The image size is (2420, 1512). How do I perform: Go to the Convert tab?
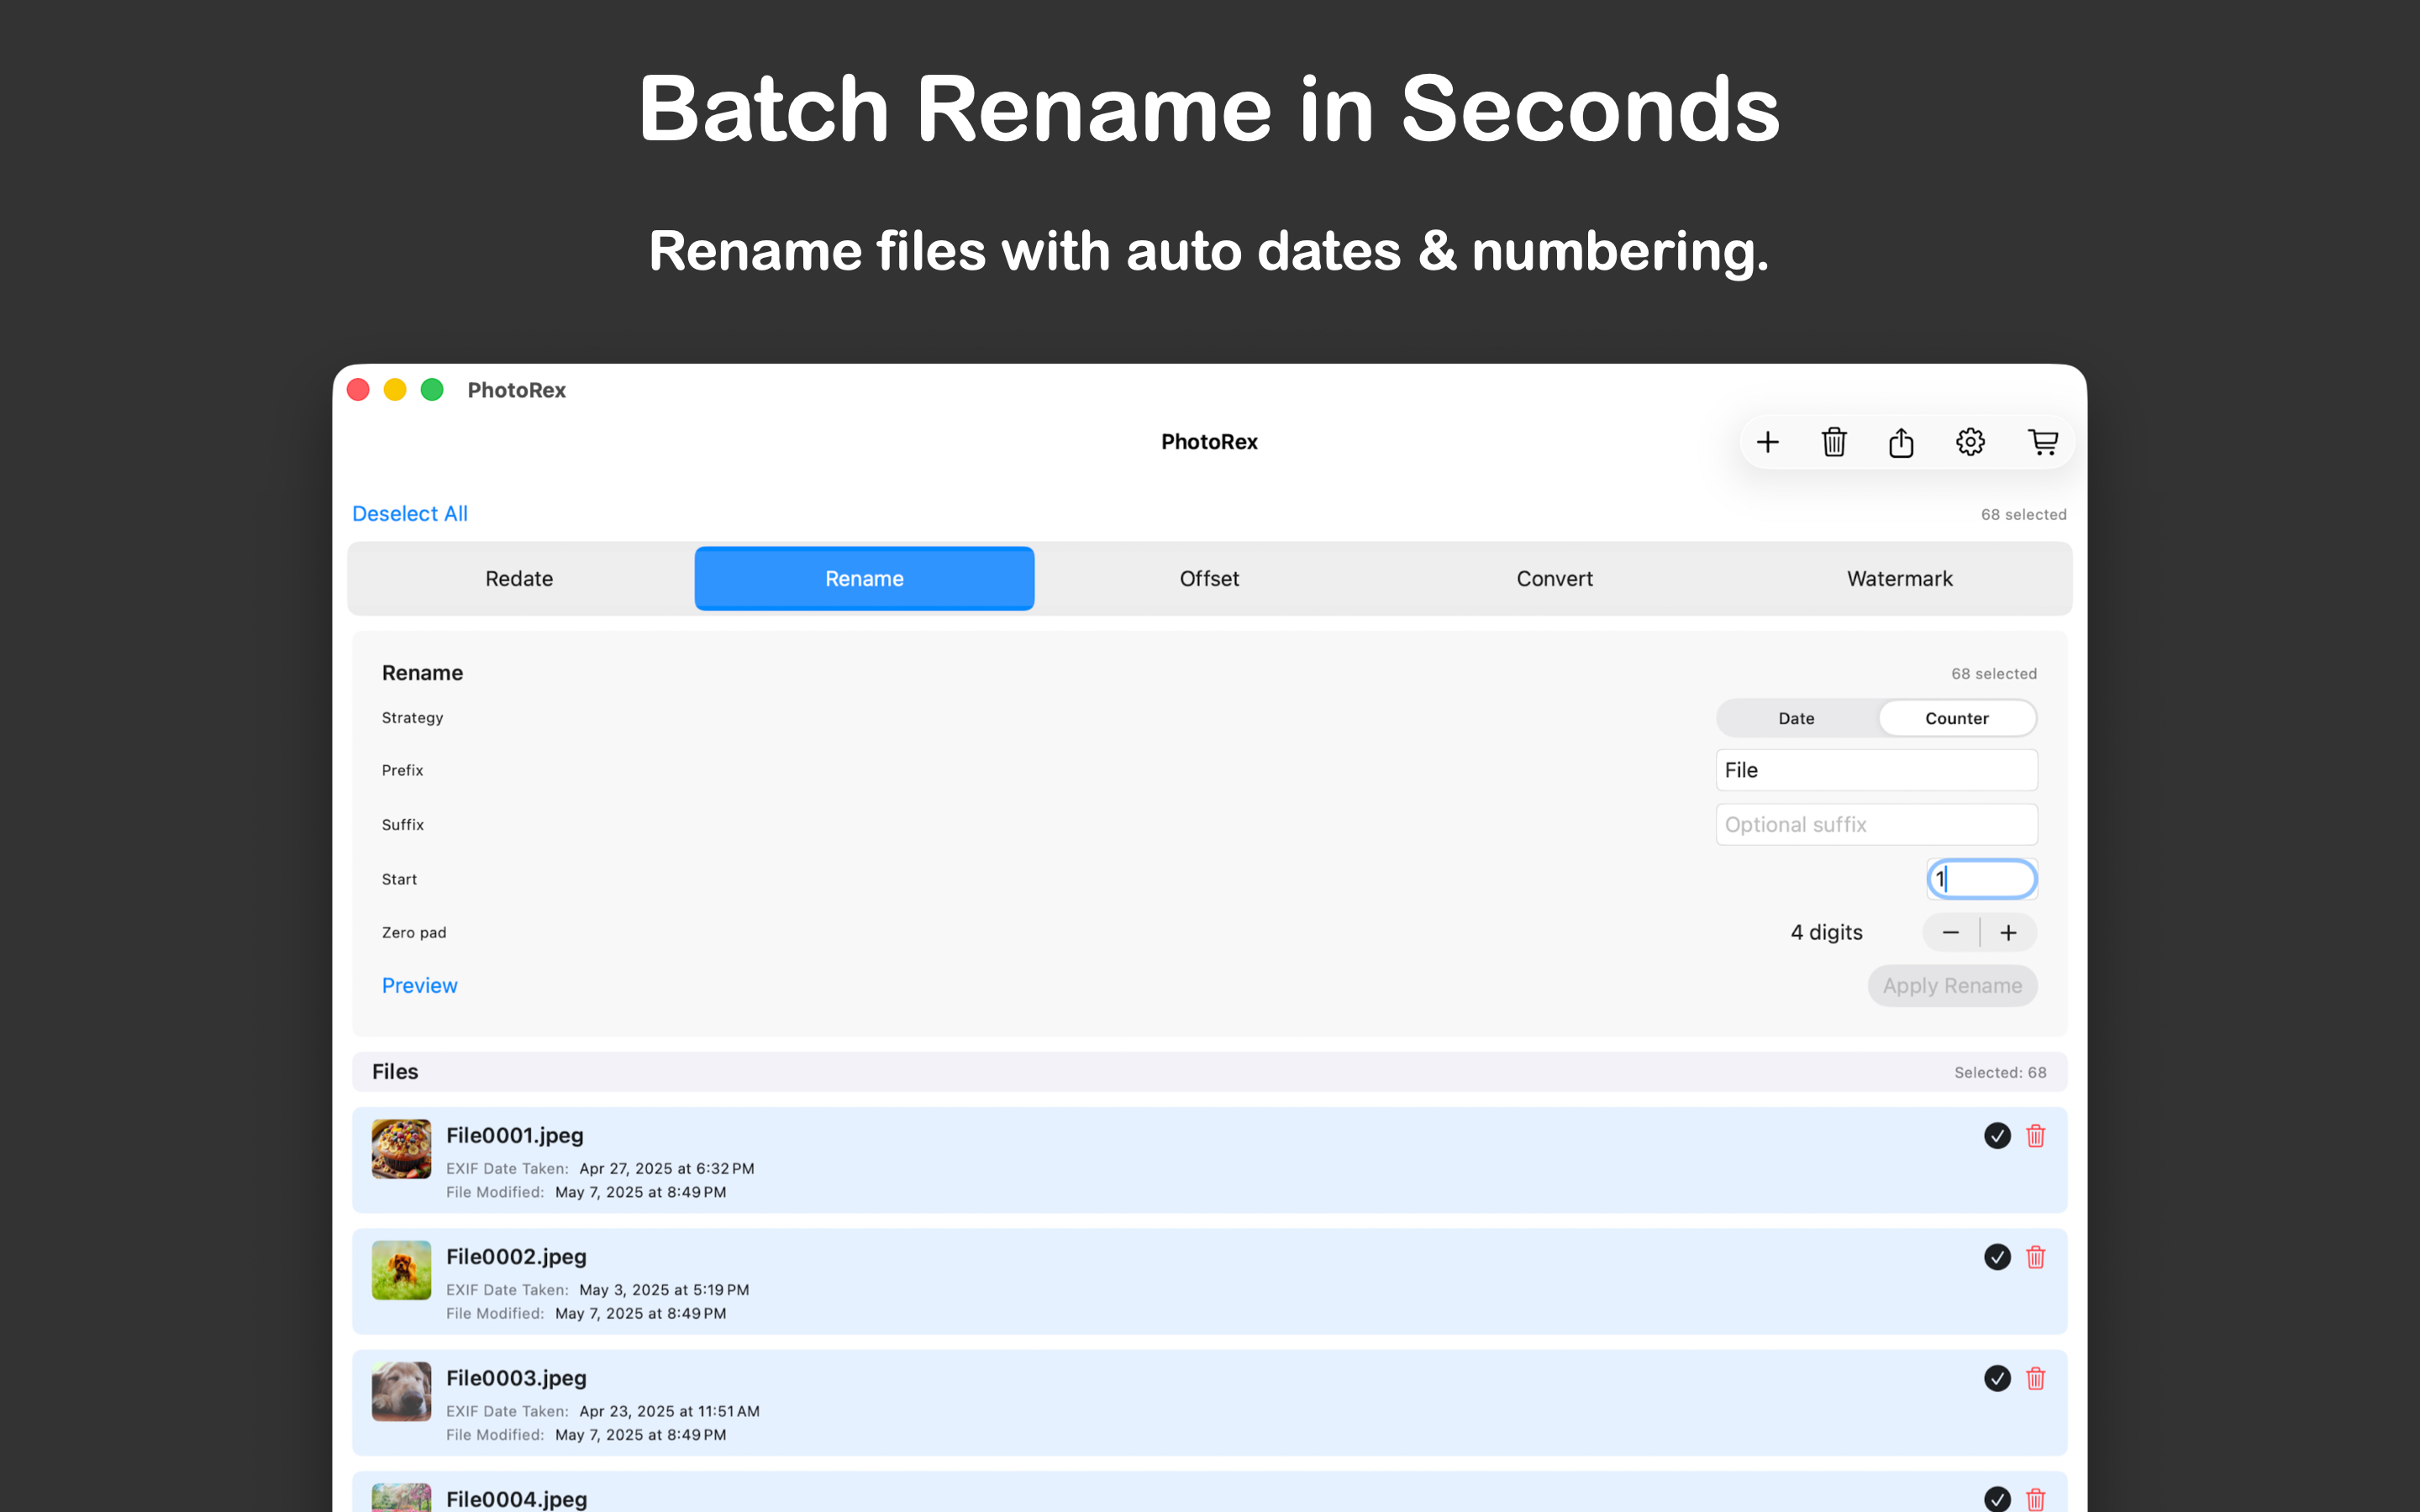[1554, 579]
